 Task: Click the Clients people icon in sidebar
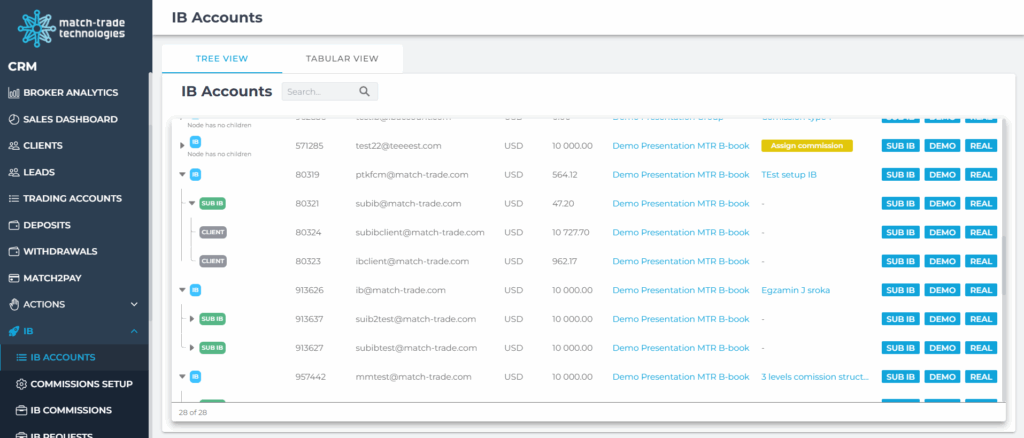(14, 146)
